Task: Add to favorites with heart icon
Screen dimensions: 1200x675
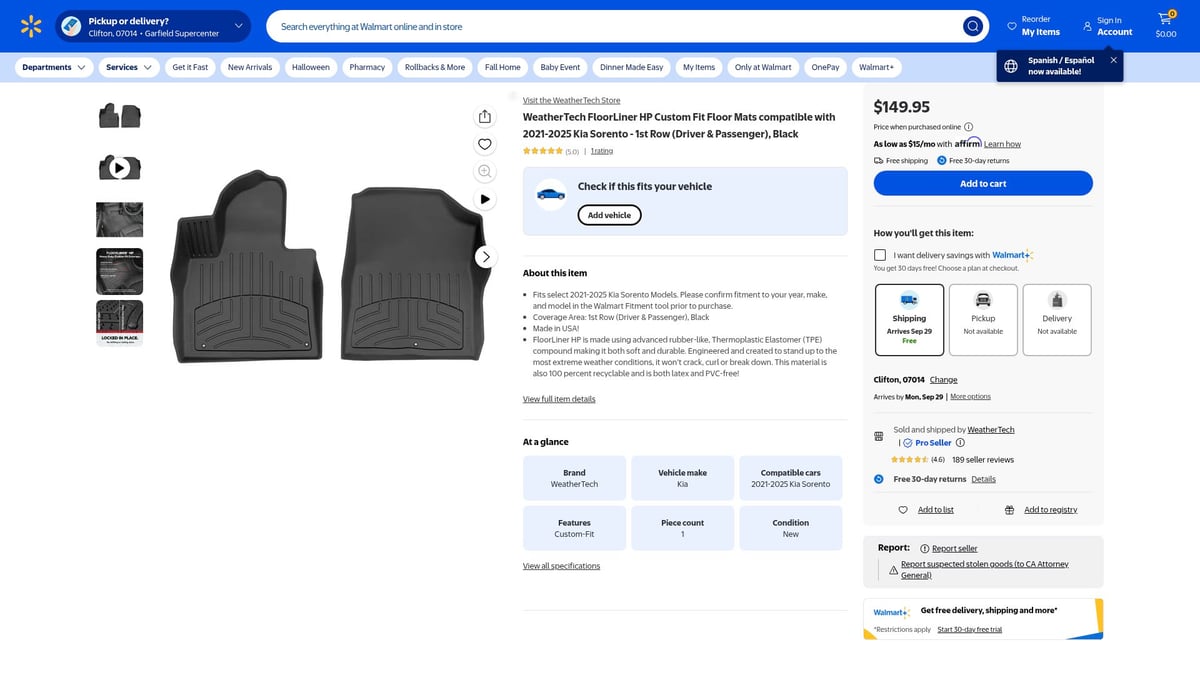Action: [485, 144]
